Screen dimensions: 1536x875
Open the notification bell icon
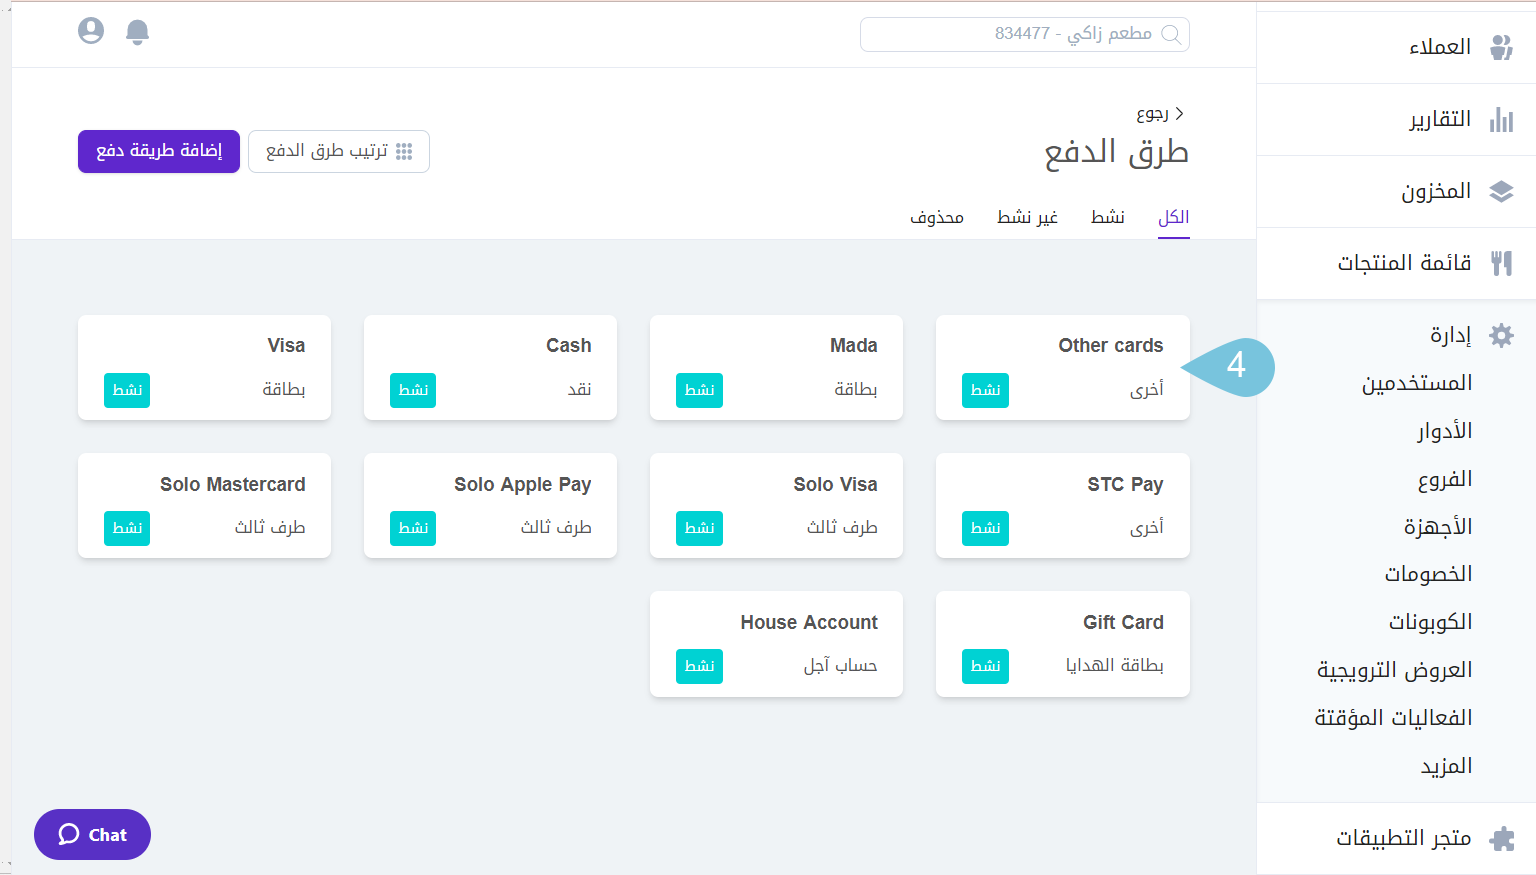tap(137, 31)
